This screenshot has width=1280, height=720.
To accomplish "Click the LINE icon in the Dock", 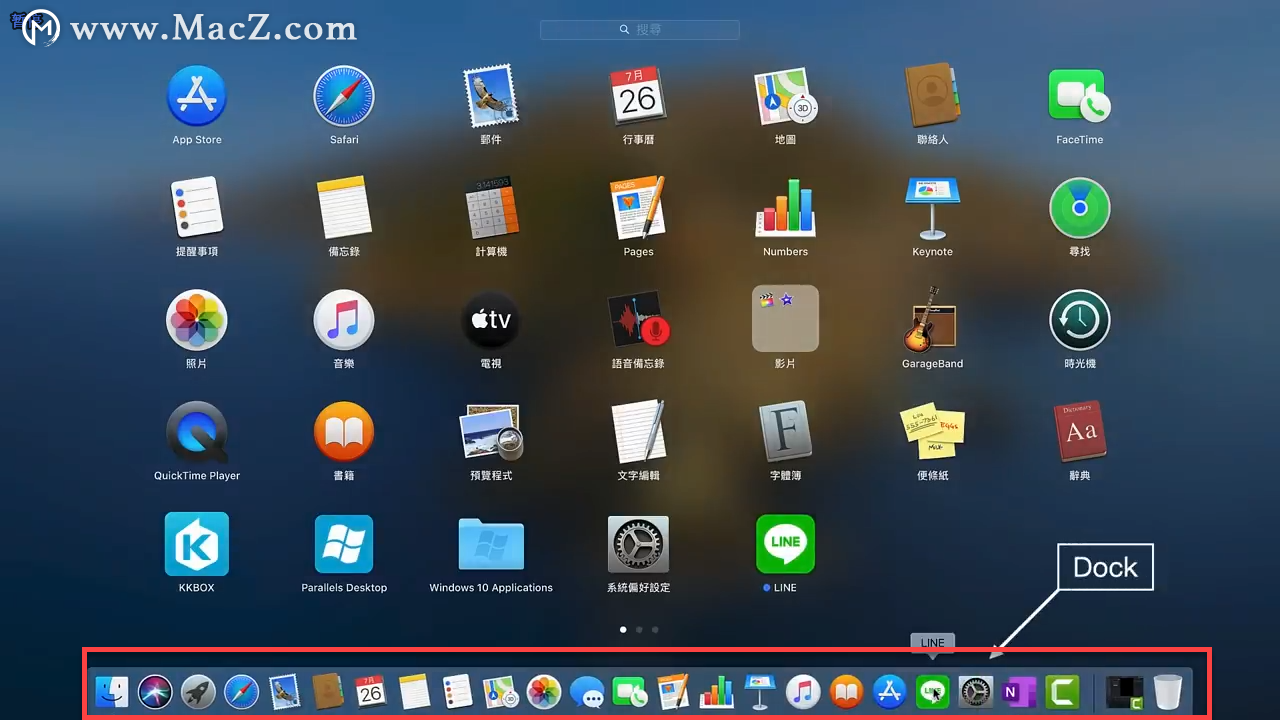I will (x=932, y=692).
